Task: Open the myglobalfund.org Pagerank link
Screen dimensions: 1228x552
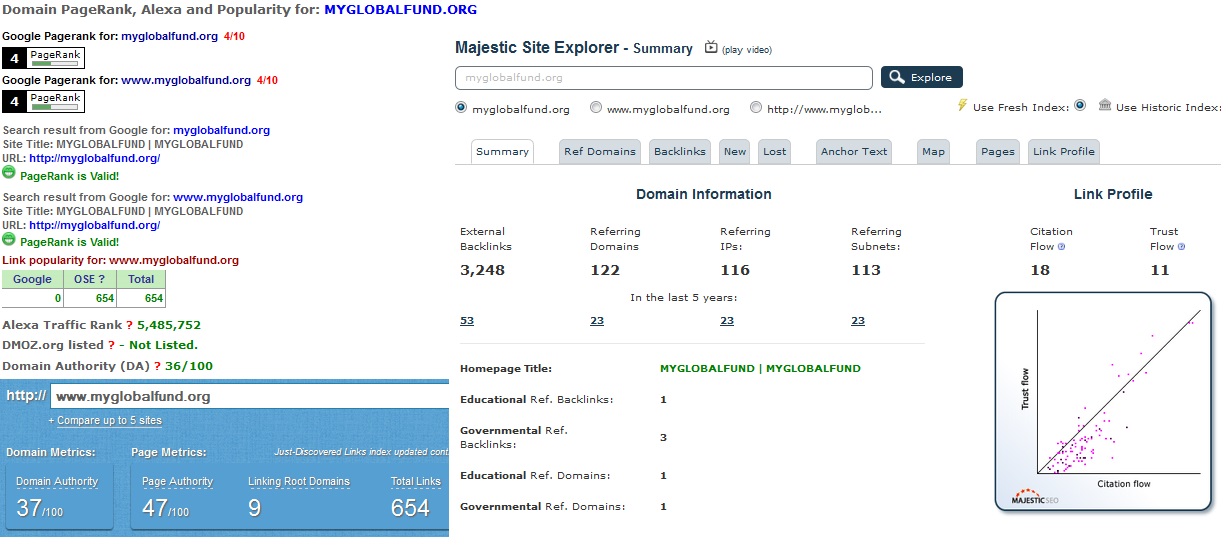Action: (x=169, y=36)
